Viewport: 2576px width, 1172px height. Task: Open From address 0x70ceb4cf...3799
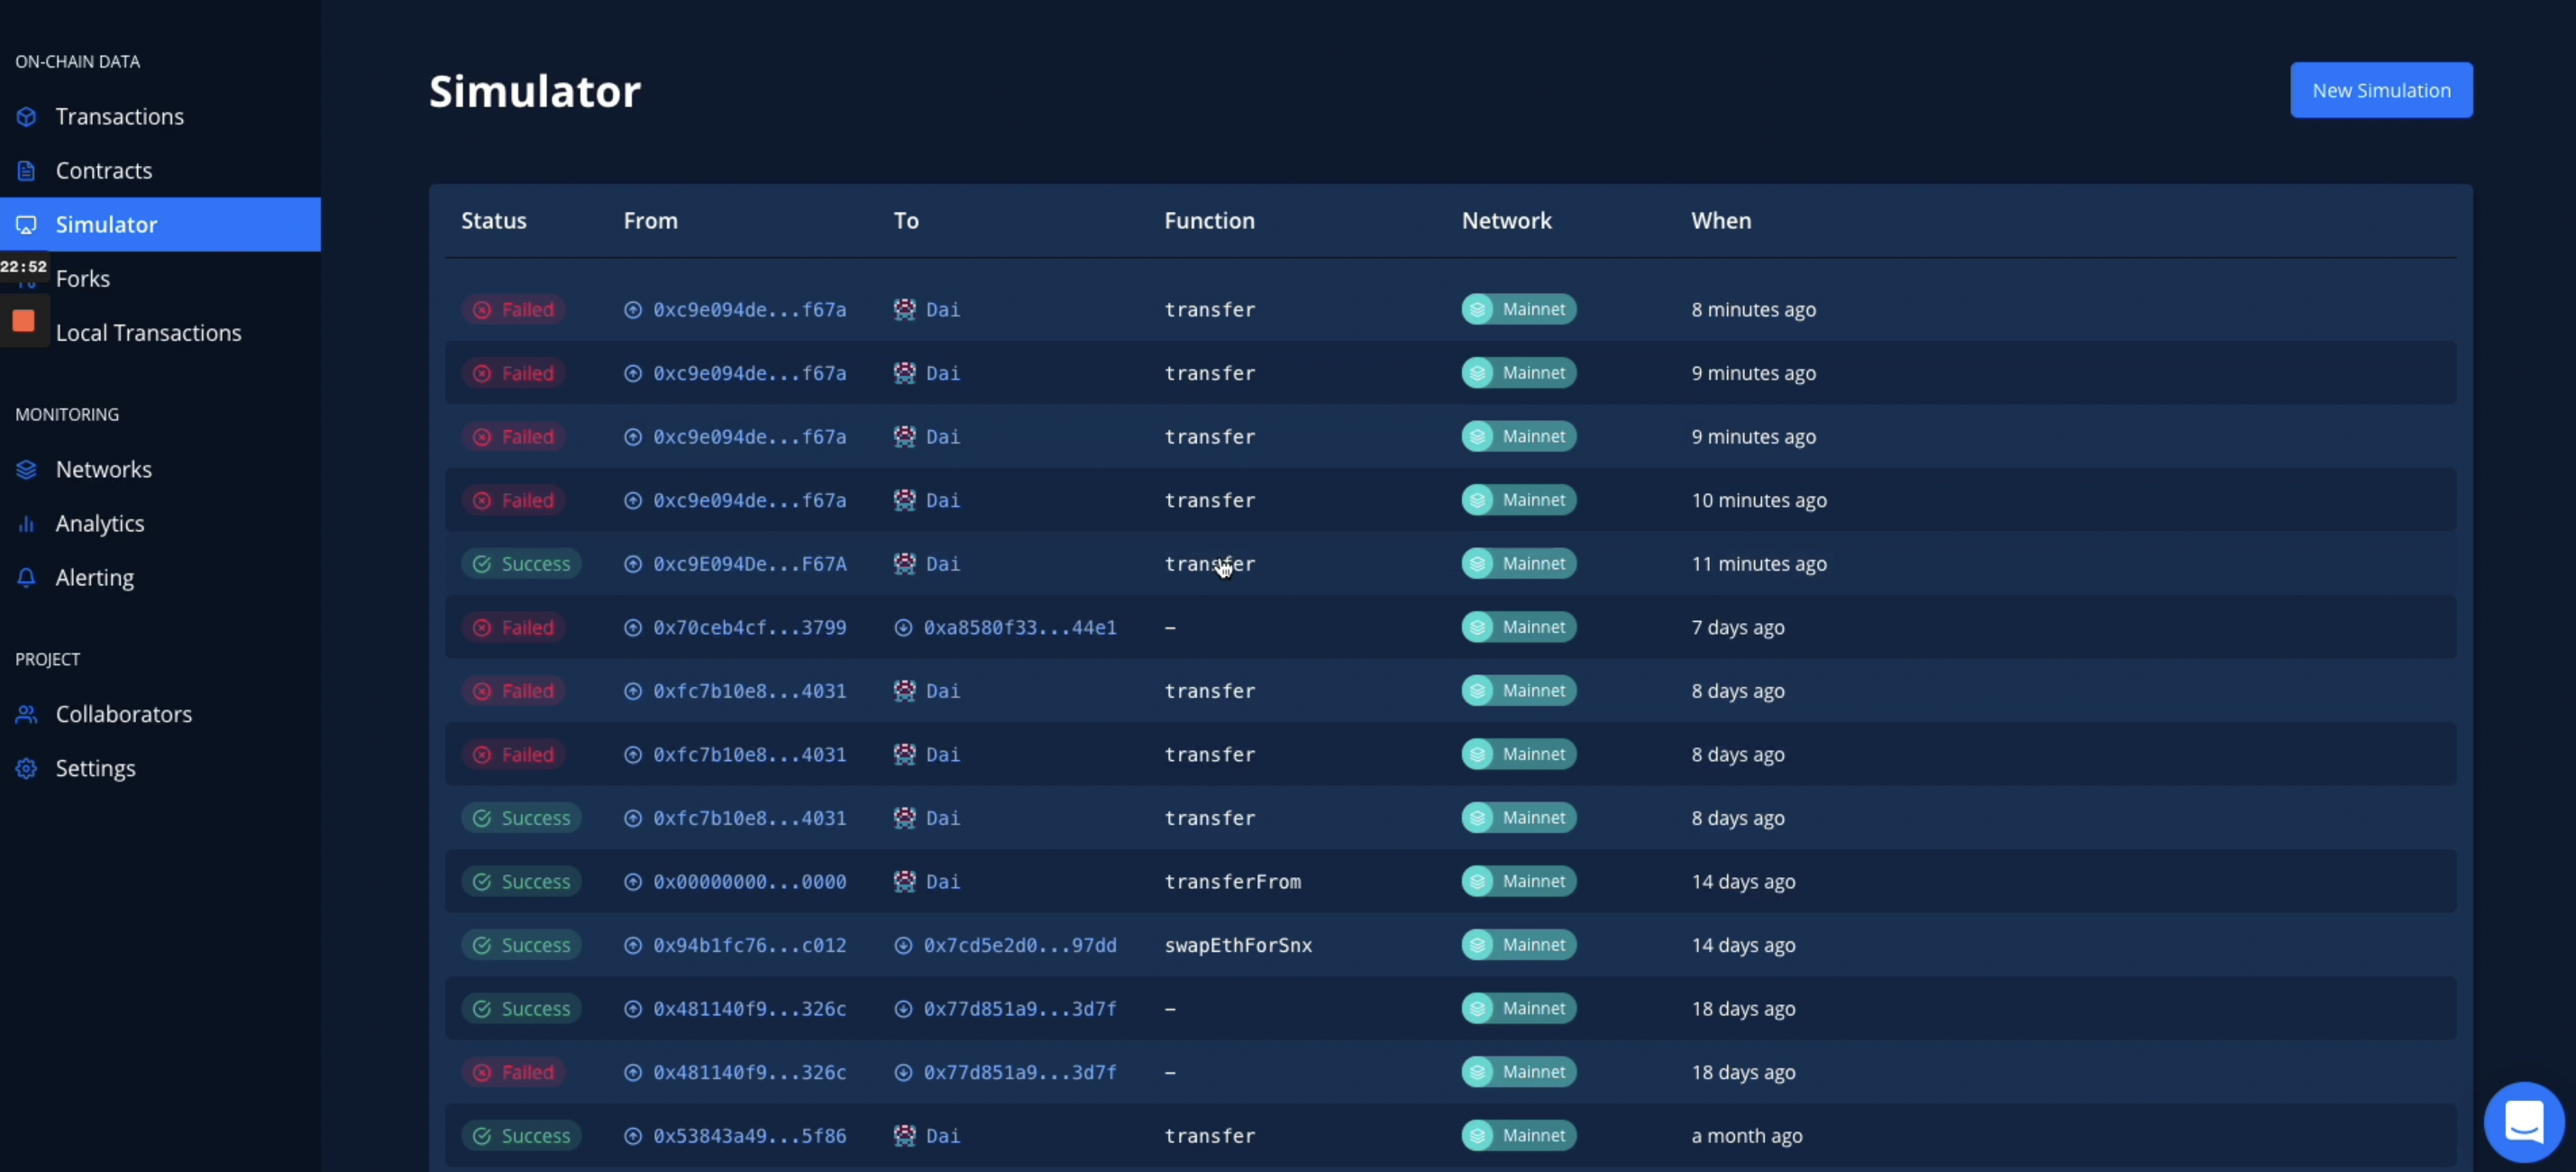pos(750,627)
